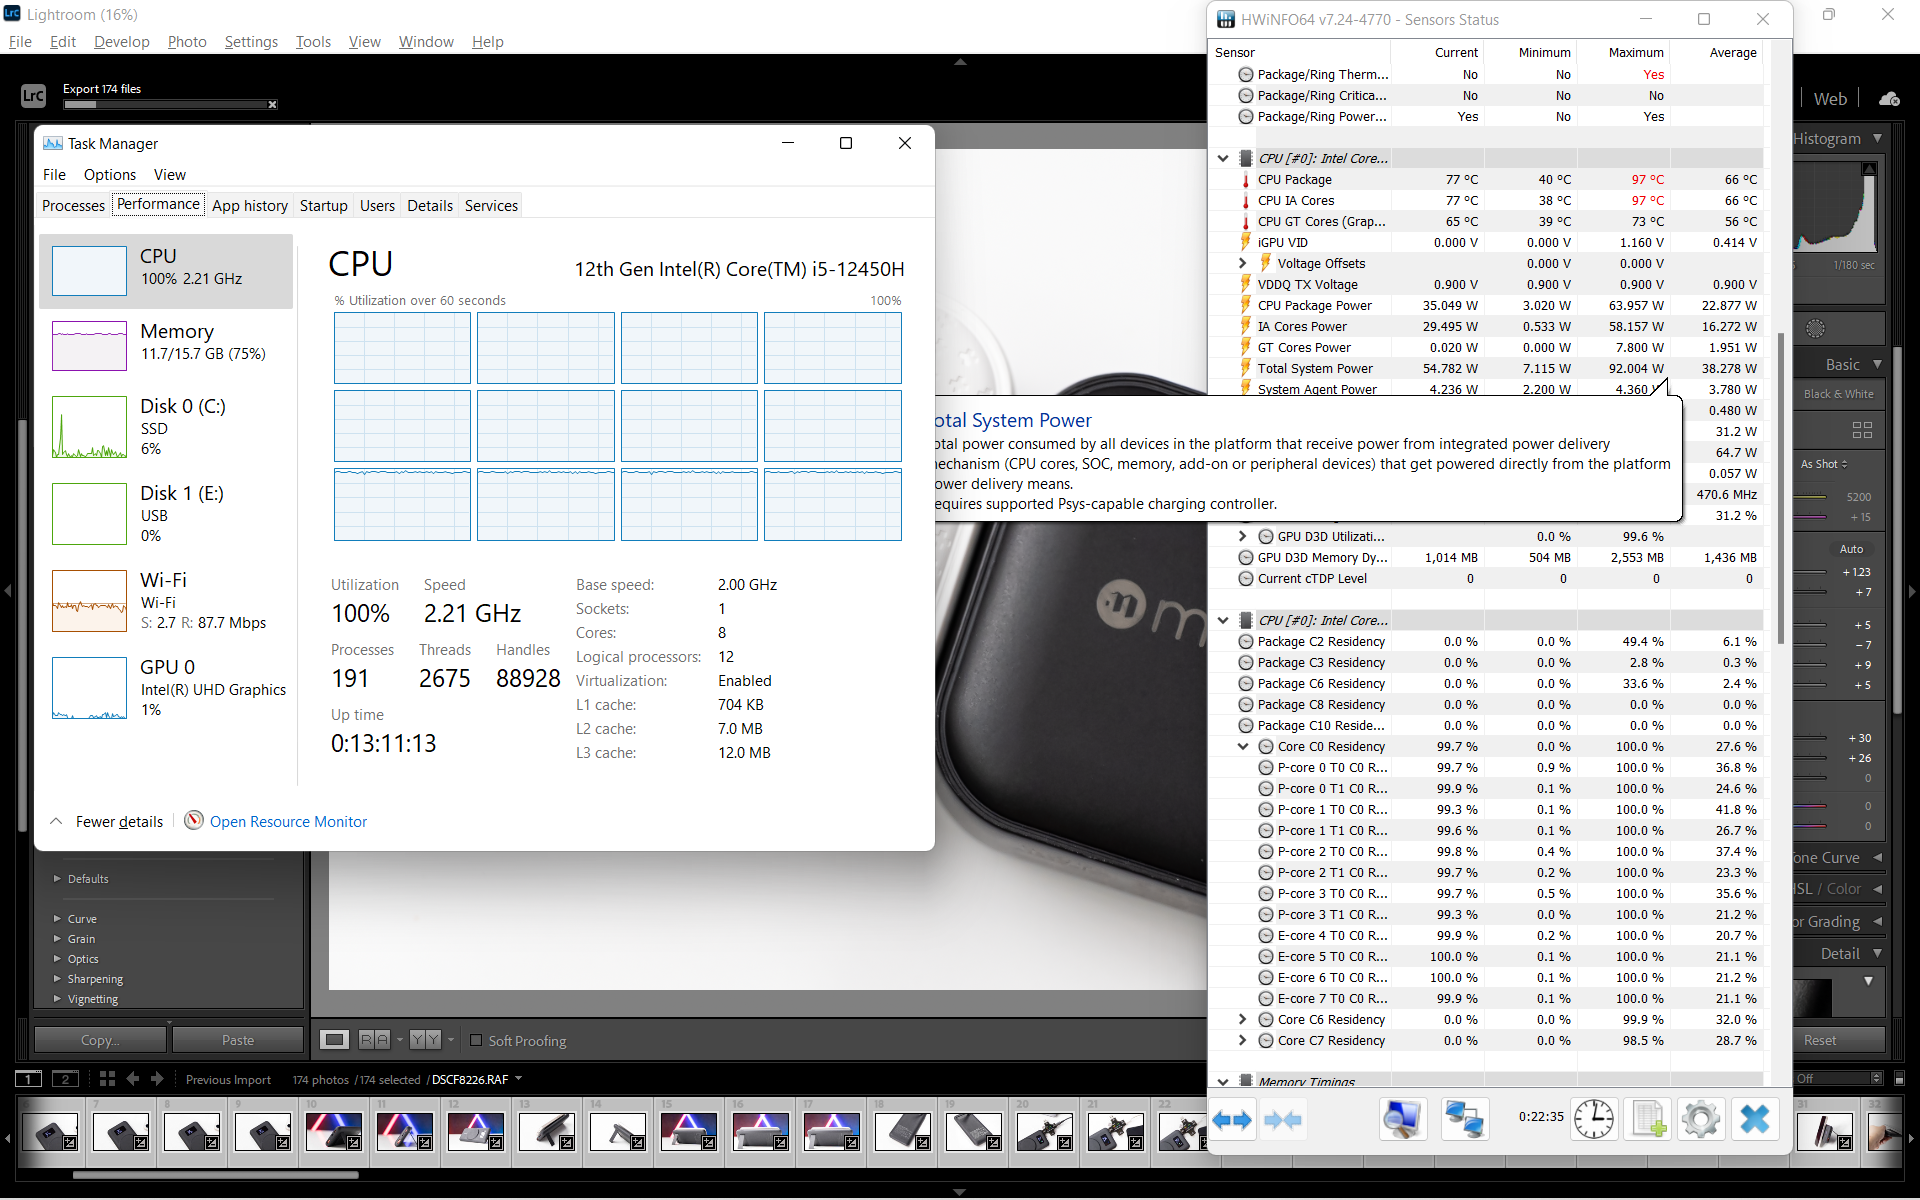The height and width of the screenshot is (1200, 1920).
Task: Collapse Lightroom Histogram panel
Action: coord(1877,138)
